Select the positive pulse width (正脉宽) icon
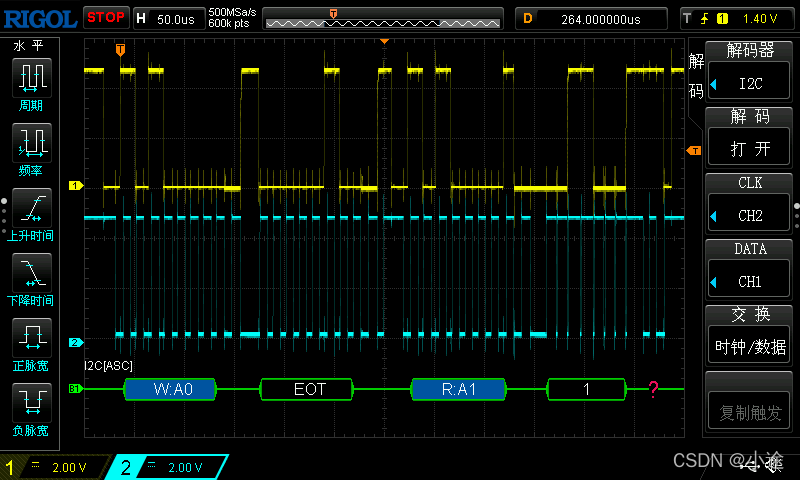Viewport: 800px width, 480px height. (x=32, y=338)
